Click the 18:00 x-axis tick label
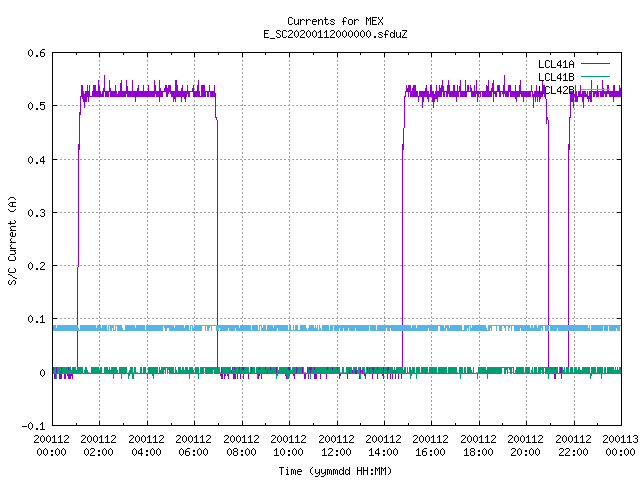Viewport: 640px width, 480px height. click(478, 452)
